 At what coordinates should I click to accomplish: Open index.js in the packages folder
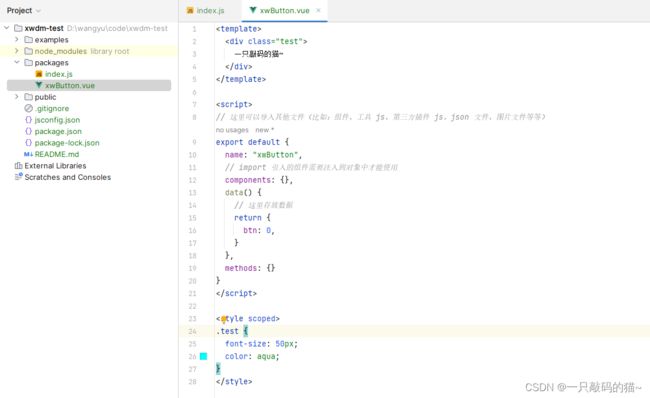point(58,74)
